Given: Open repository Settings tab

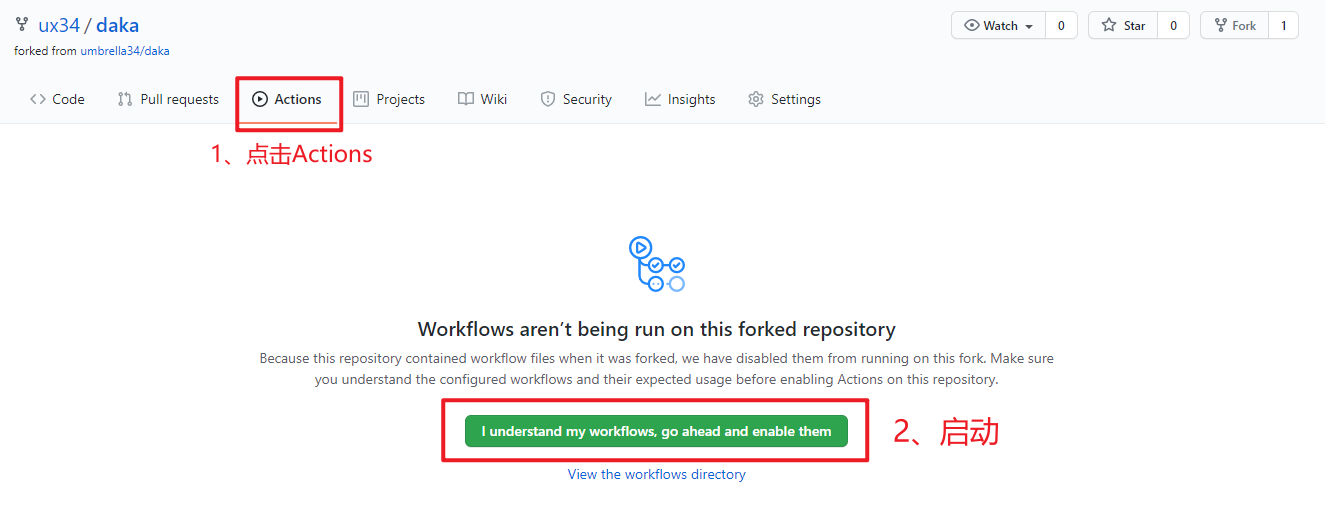Looking at the screenshot, I should coord(785,99).
